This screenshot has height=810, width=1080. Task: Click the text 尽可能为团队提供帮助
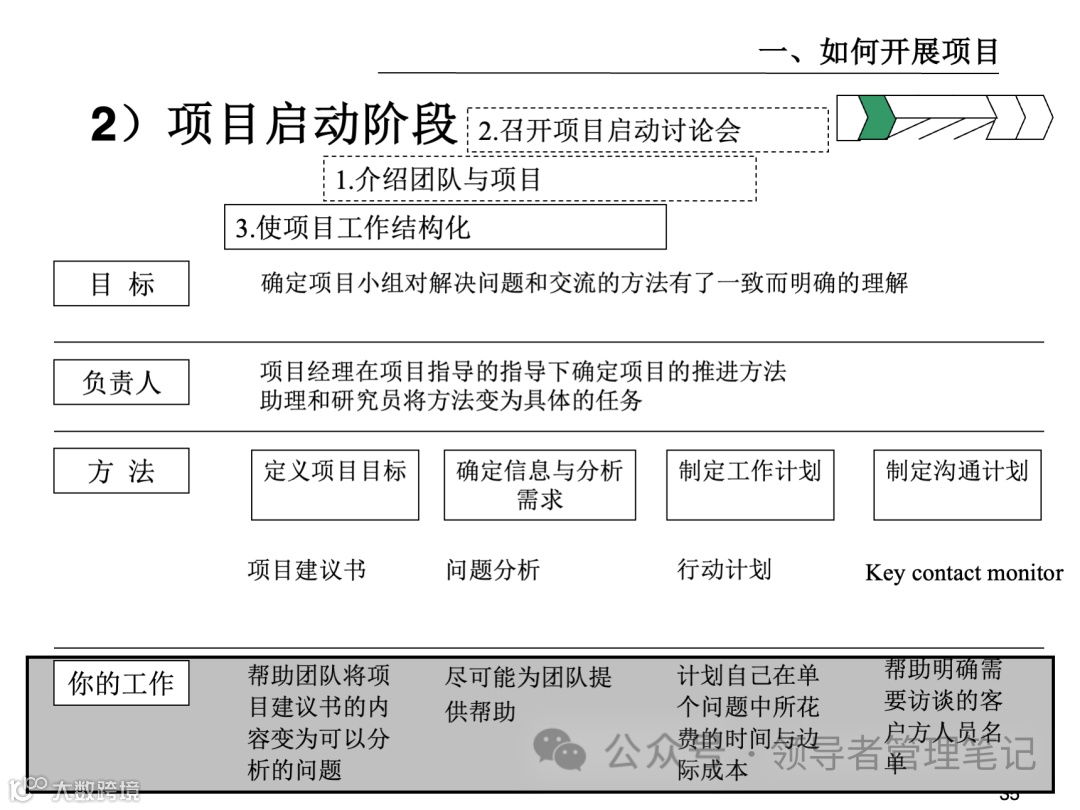click(x=528, y=694)
